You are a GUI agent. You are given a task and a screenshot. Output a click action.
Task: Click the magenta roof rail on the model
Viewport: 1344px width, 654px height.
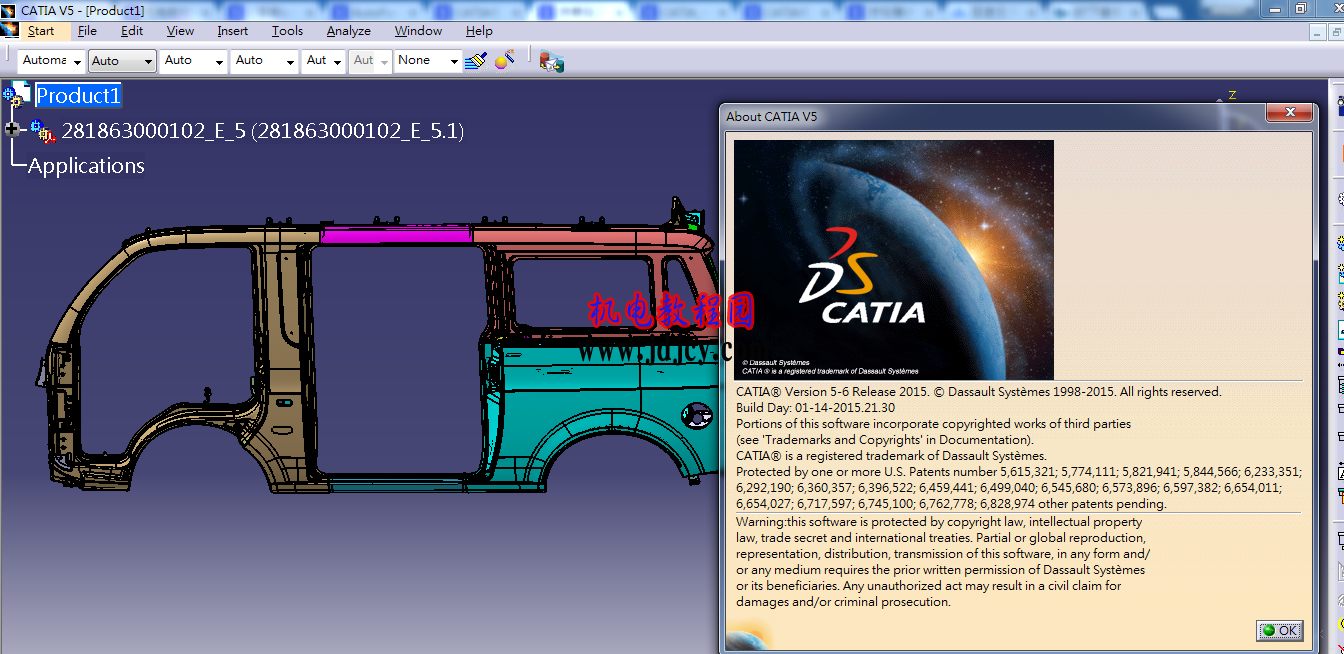tap(396, 237)
